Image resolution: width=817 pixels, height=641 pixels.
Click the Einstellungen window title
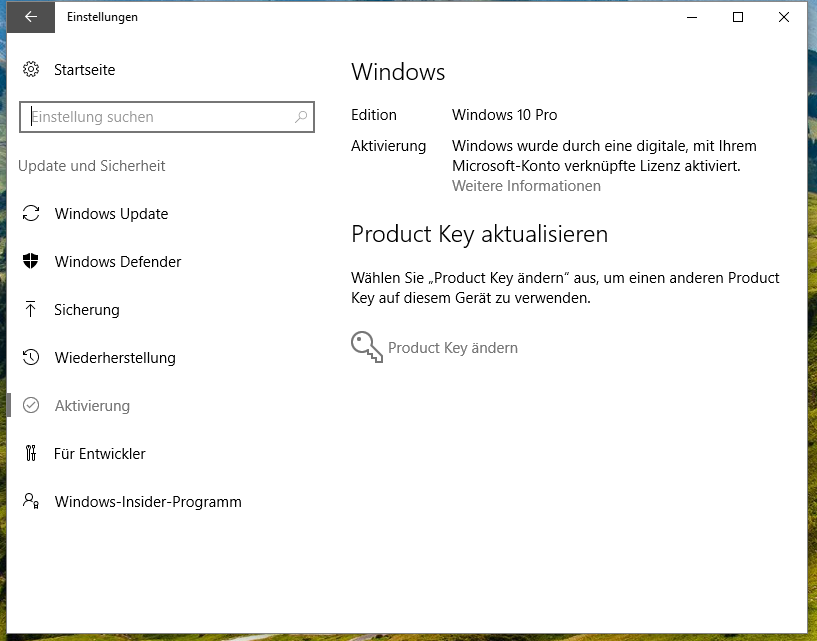pyautogui.click(x=102, y=17)
